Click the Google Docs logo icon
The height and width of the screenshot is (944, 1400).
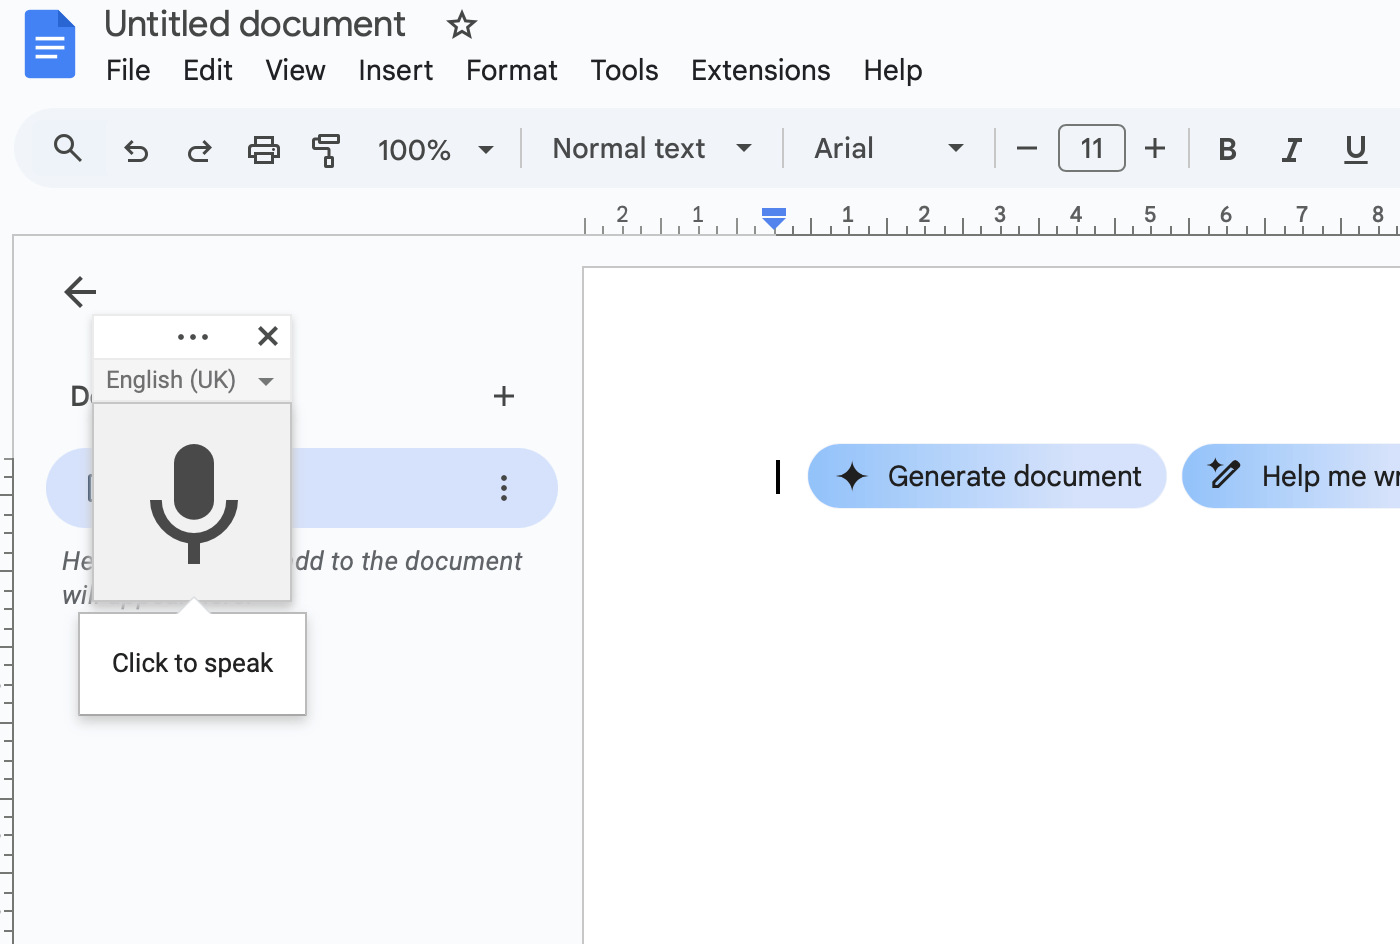(50, 44)
